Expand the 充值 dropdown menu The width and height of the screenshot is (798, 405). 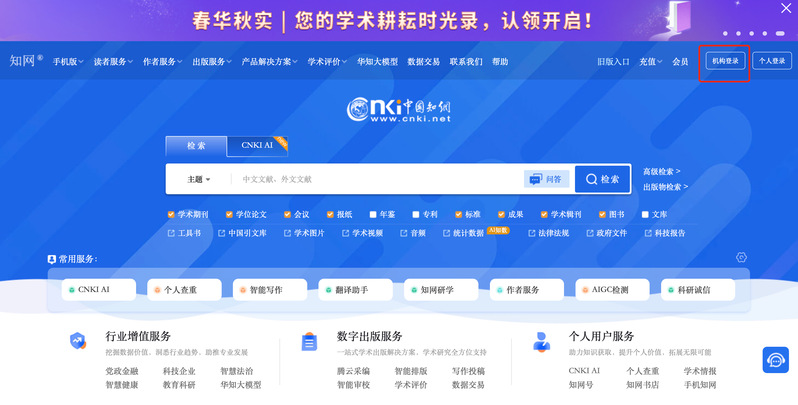click(x=650, y=62)
